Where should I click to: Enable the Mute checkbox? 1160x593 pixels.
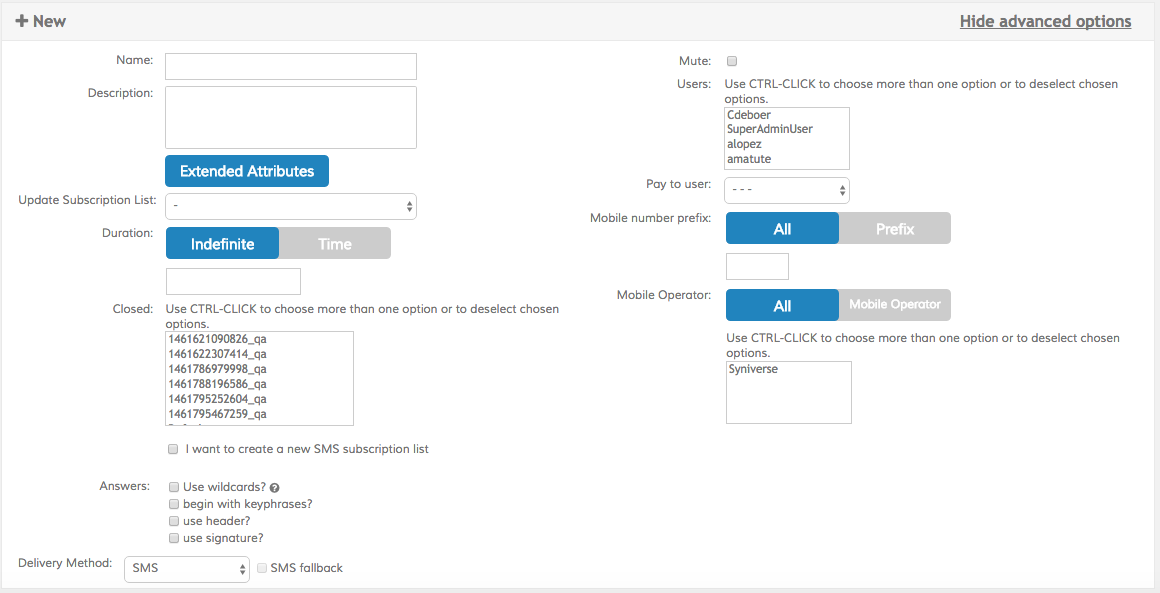click(x=732, y=61)
